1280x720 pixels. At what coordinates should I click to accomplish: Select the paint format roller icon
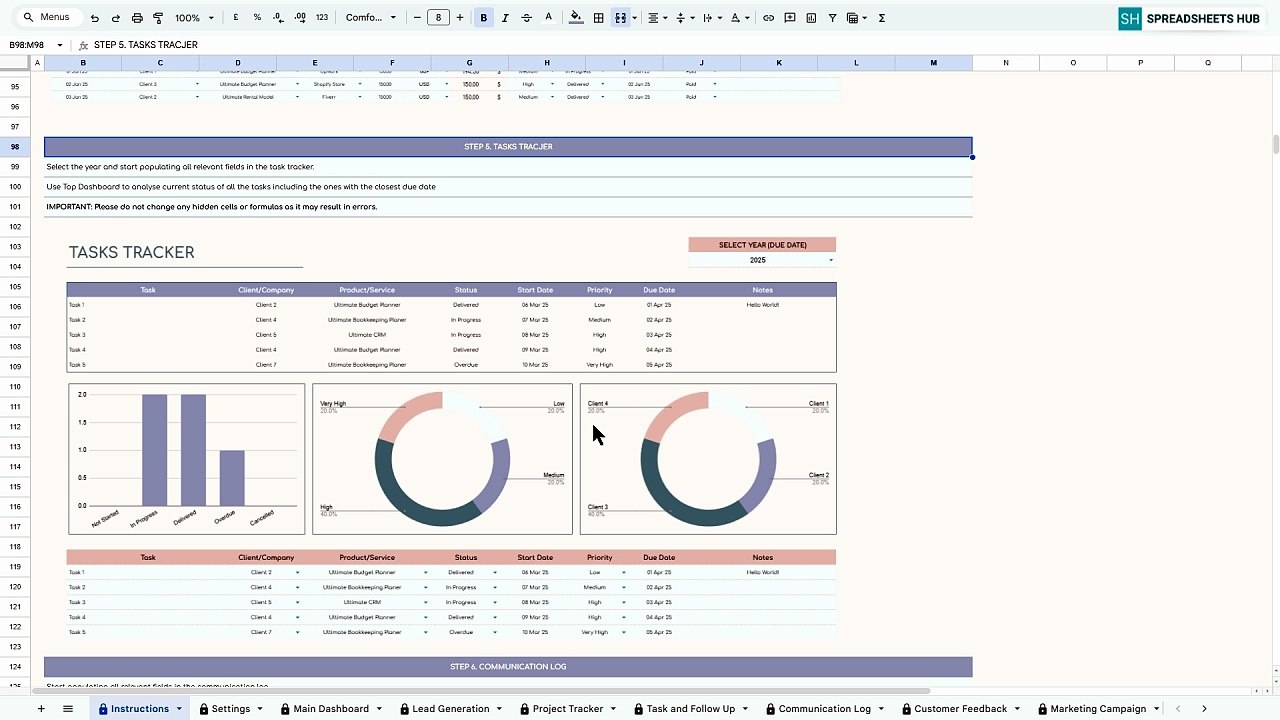[158, 18]
